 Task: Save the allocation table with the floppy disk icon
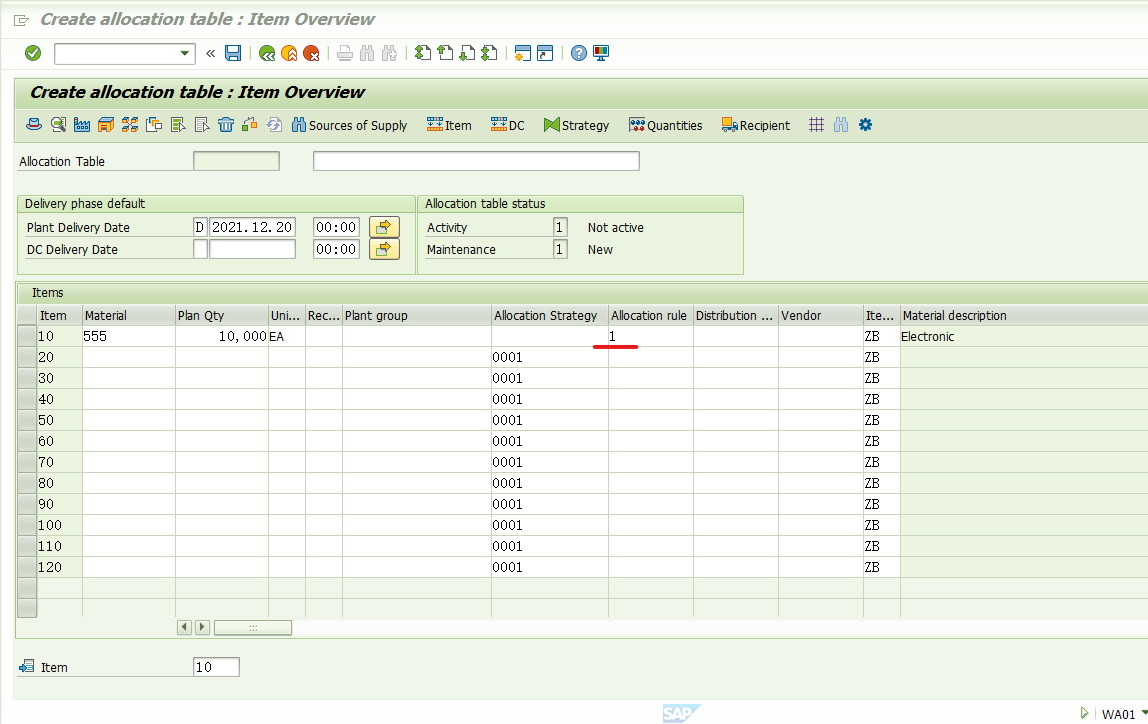coord(233,53)
